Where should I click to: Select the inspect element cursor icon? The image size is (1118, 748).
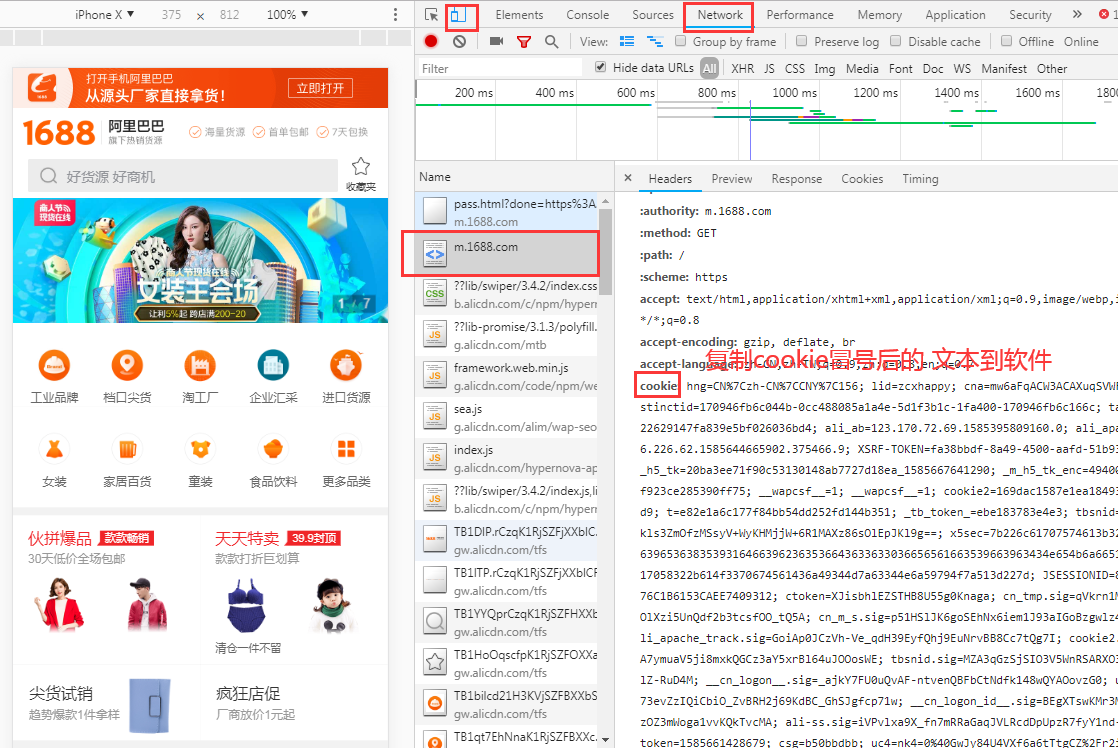pyautogui.click(x=431, y=15)
